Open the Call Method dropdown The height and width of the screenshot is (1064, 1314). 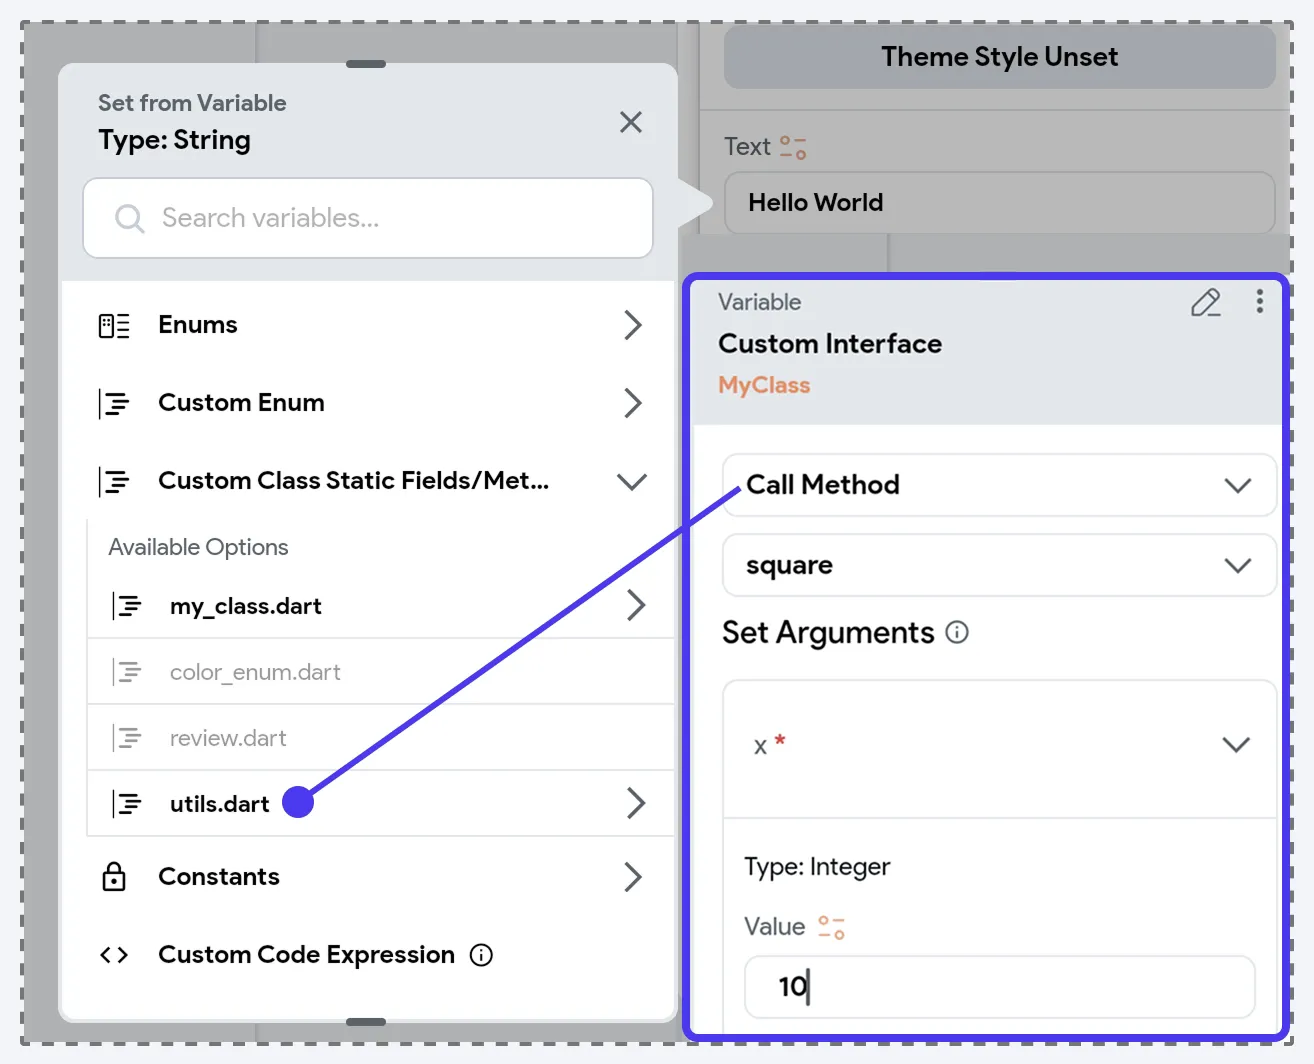click(x=1000, y=485)
